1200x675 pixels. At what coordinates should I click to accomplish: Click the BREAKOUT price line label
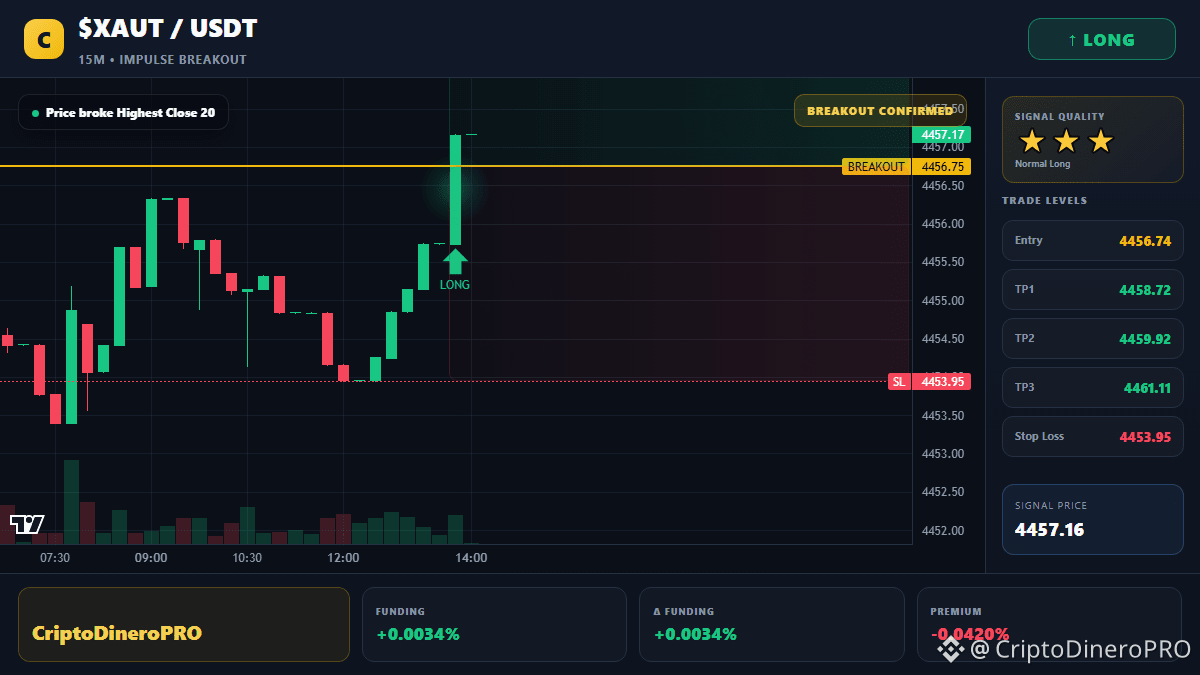coord(876,167)
